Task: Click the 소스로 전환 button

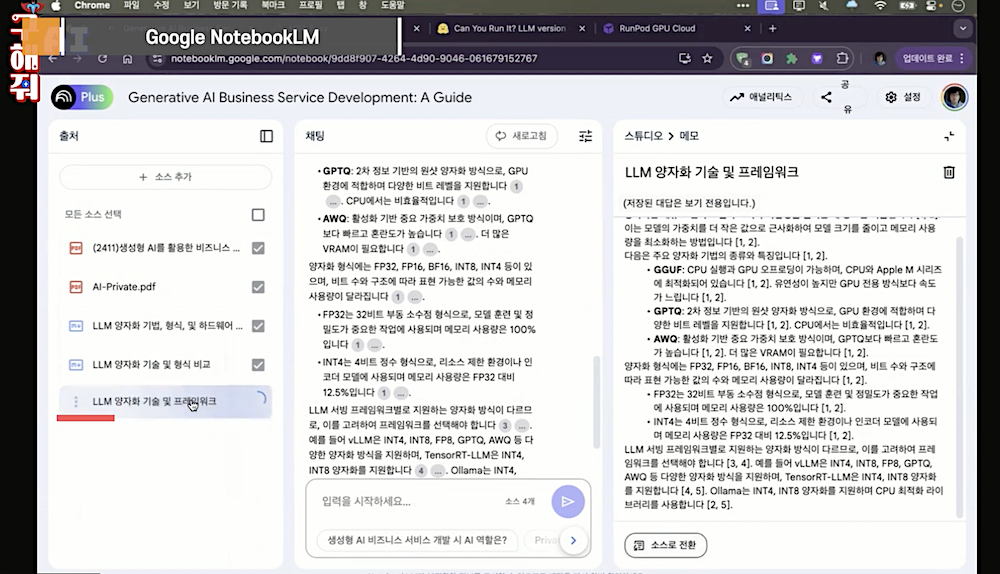Action: [x=666, y=545]
